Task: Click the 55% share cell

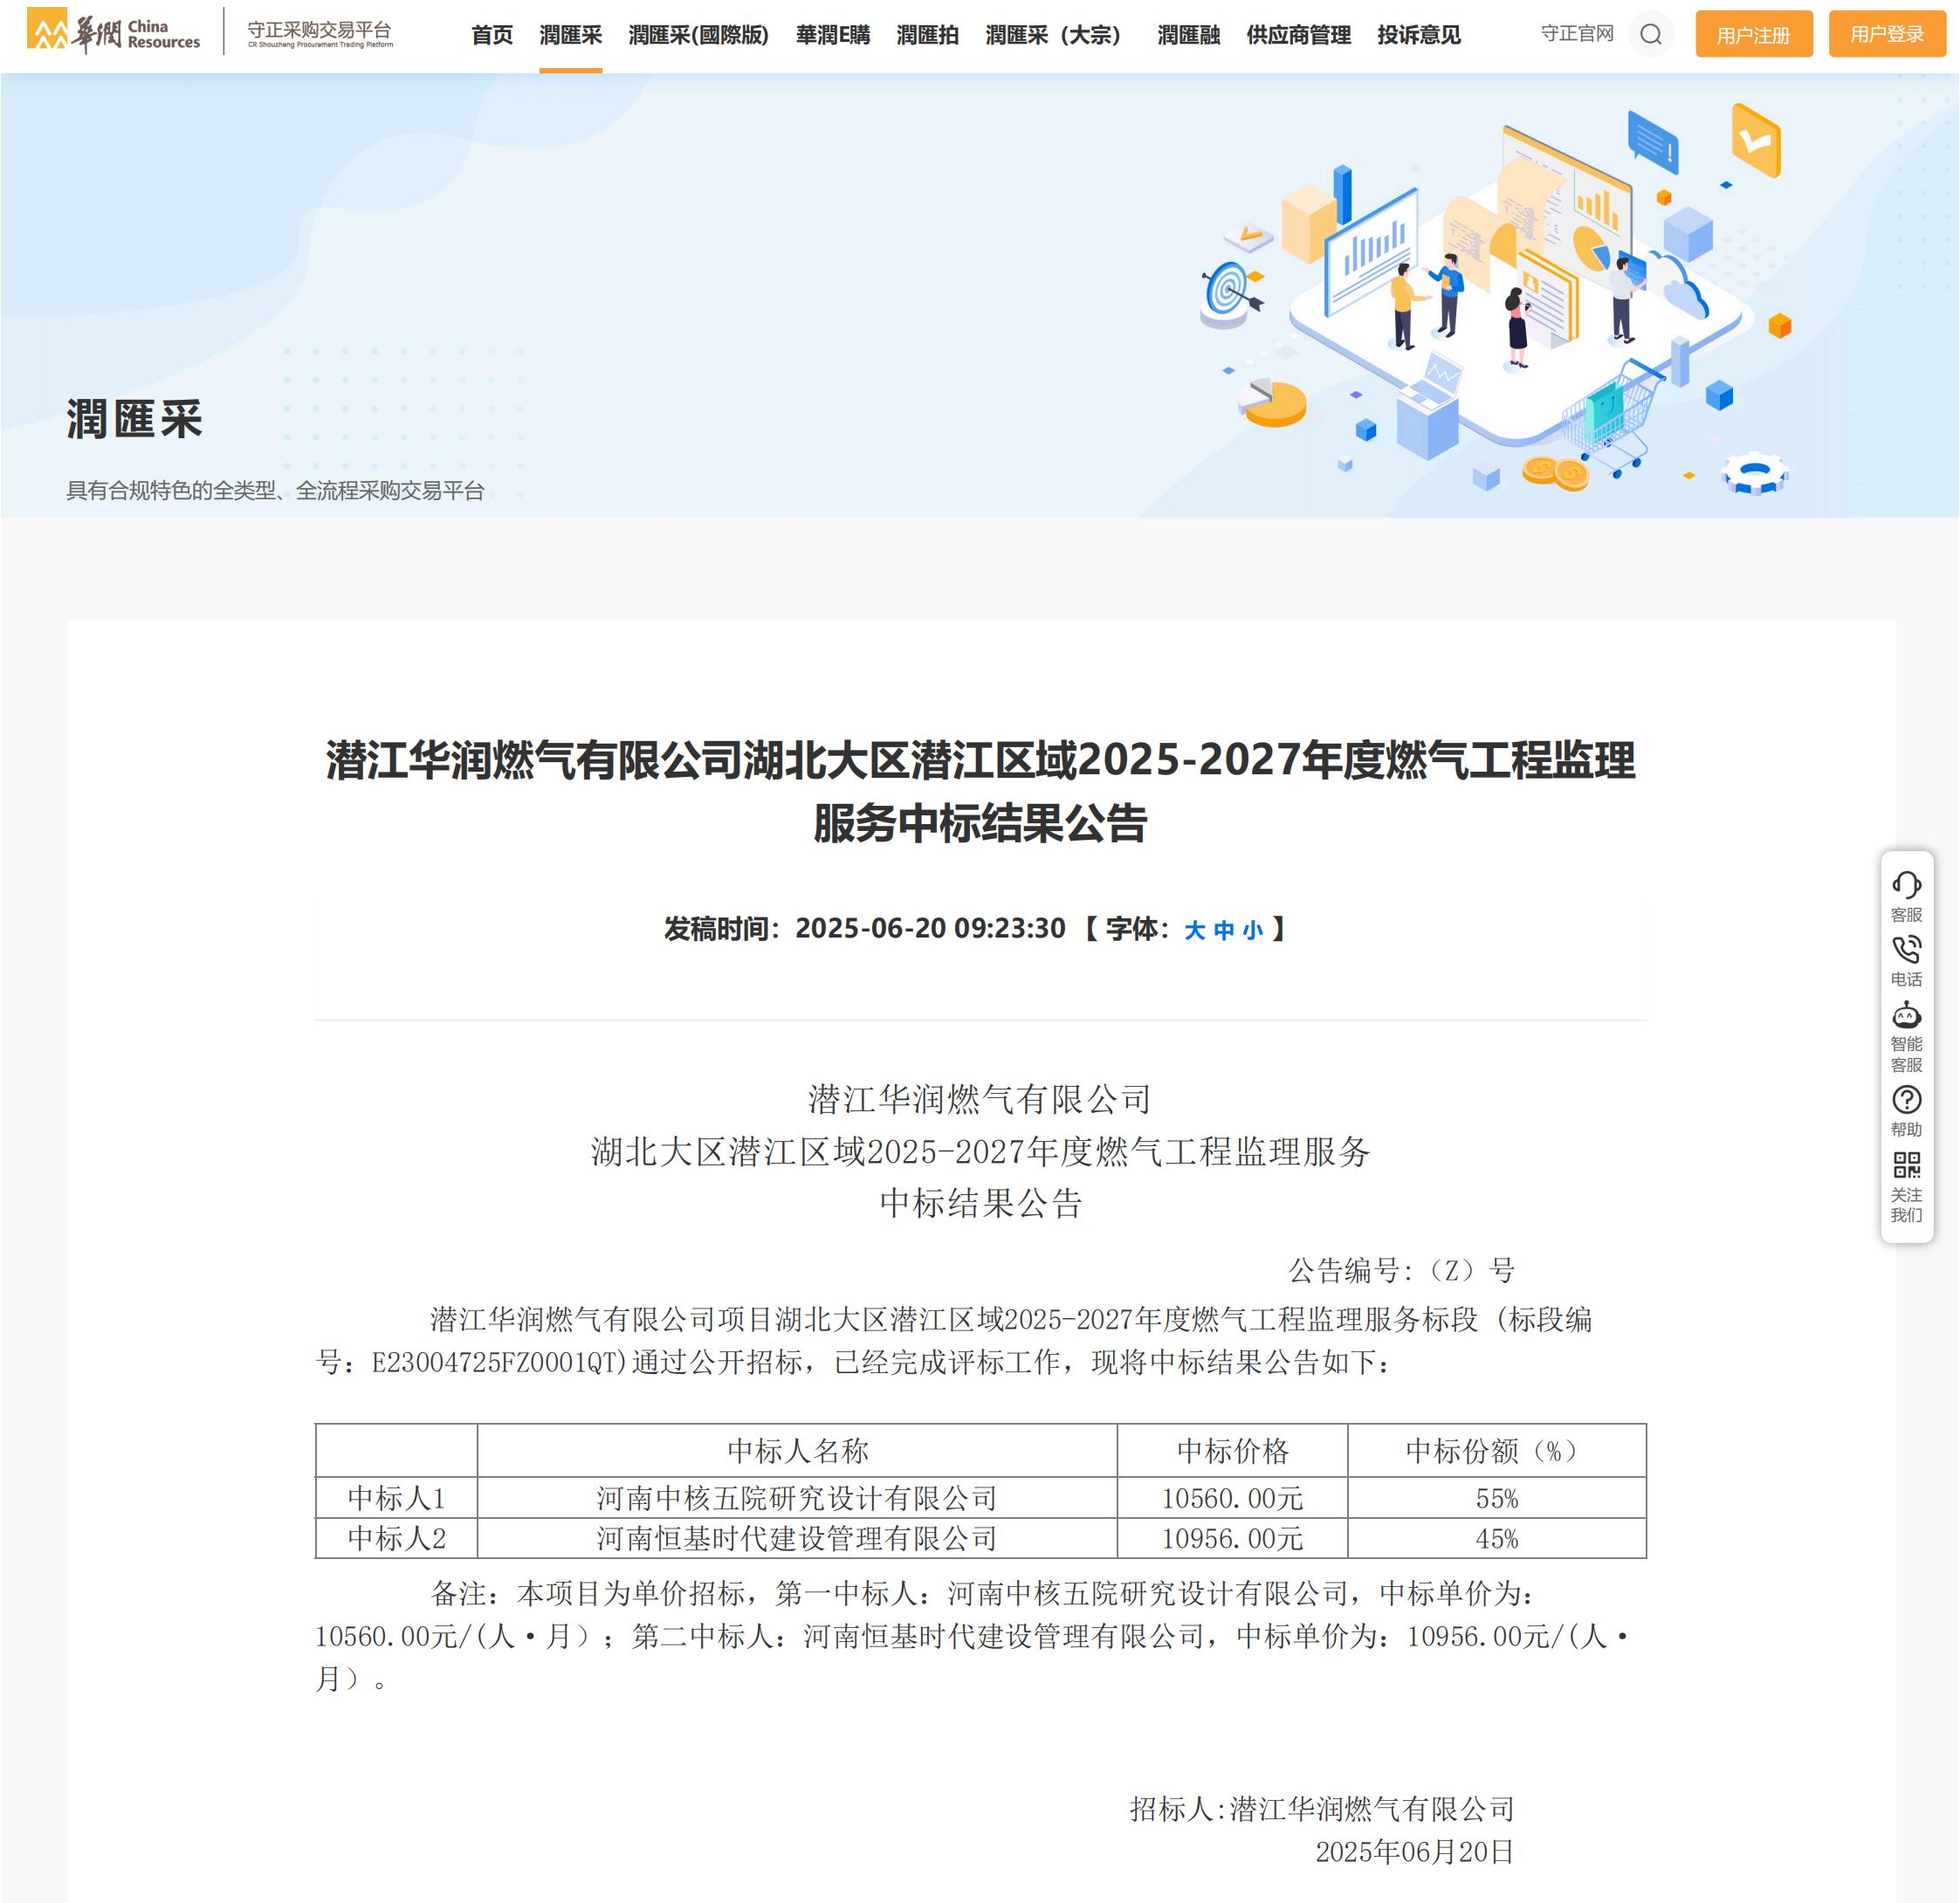Action: [1497, 1497]
